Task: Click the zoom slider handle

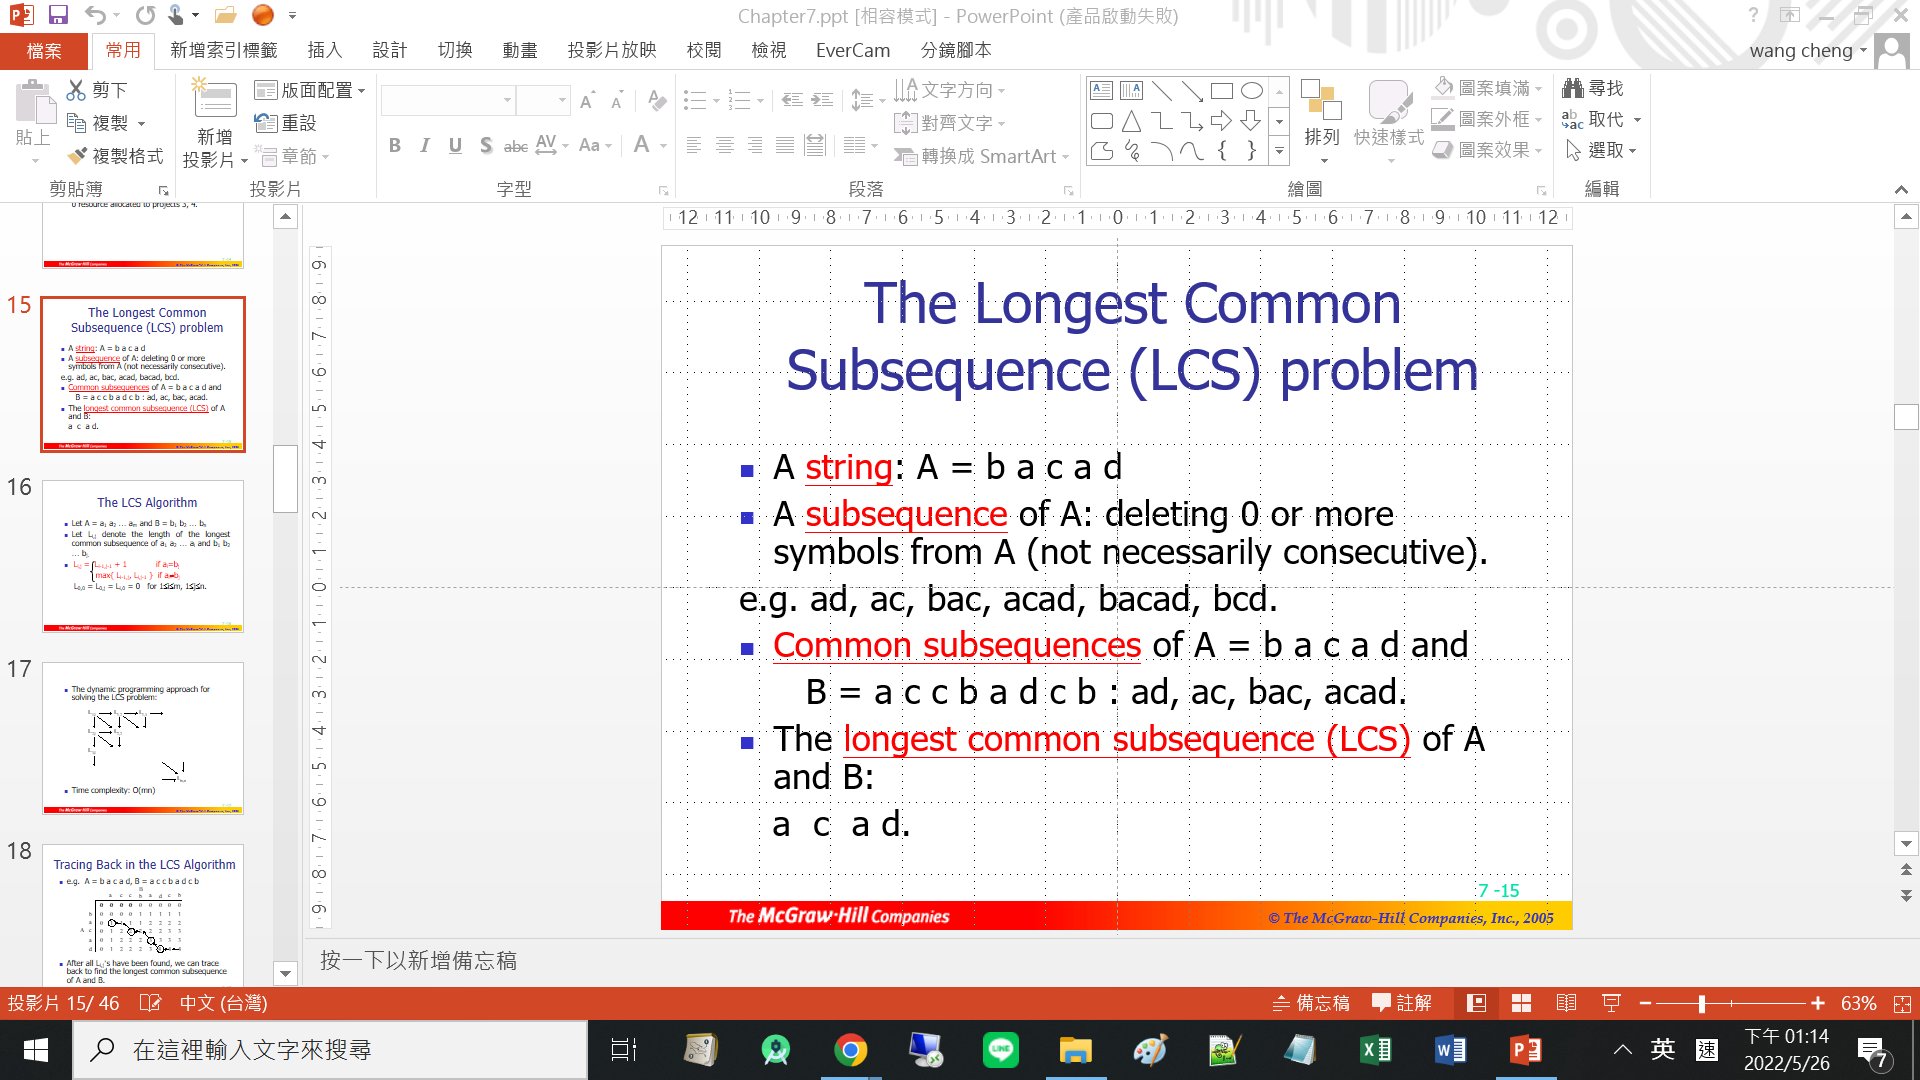Action: 1701,1003
